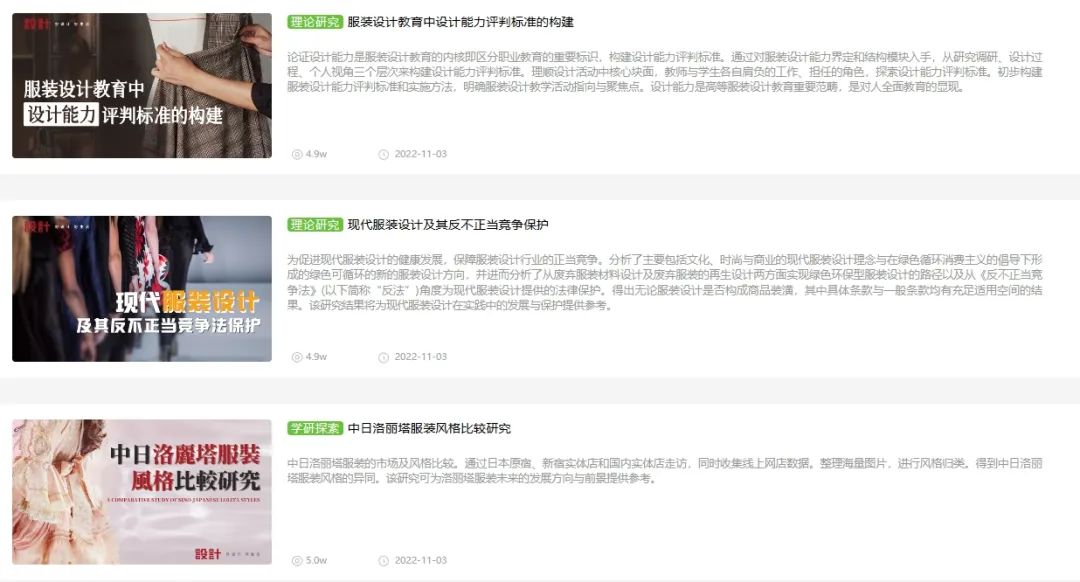
Task: Click the eye icon next to second 4.9w
Action: (297, 357)
